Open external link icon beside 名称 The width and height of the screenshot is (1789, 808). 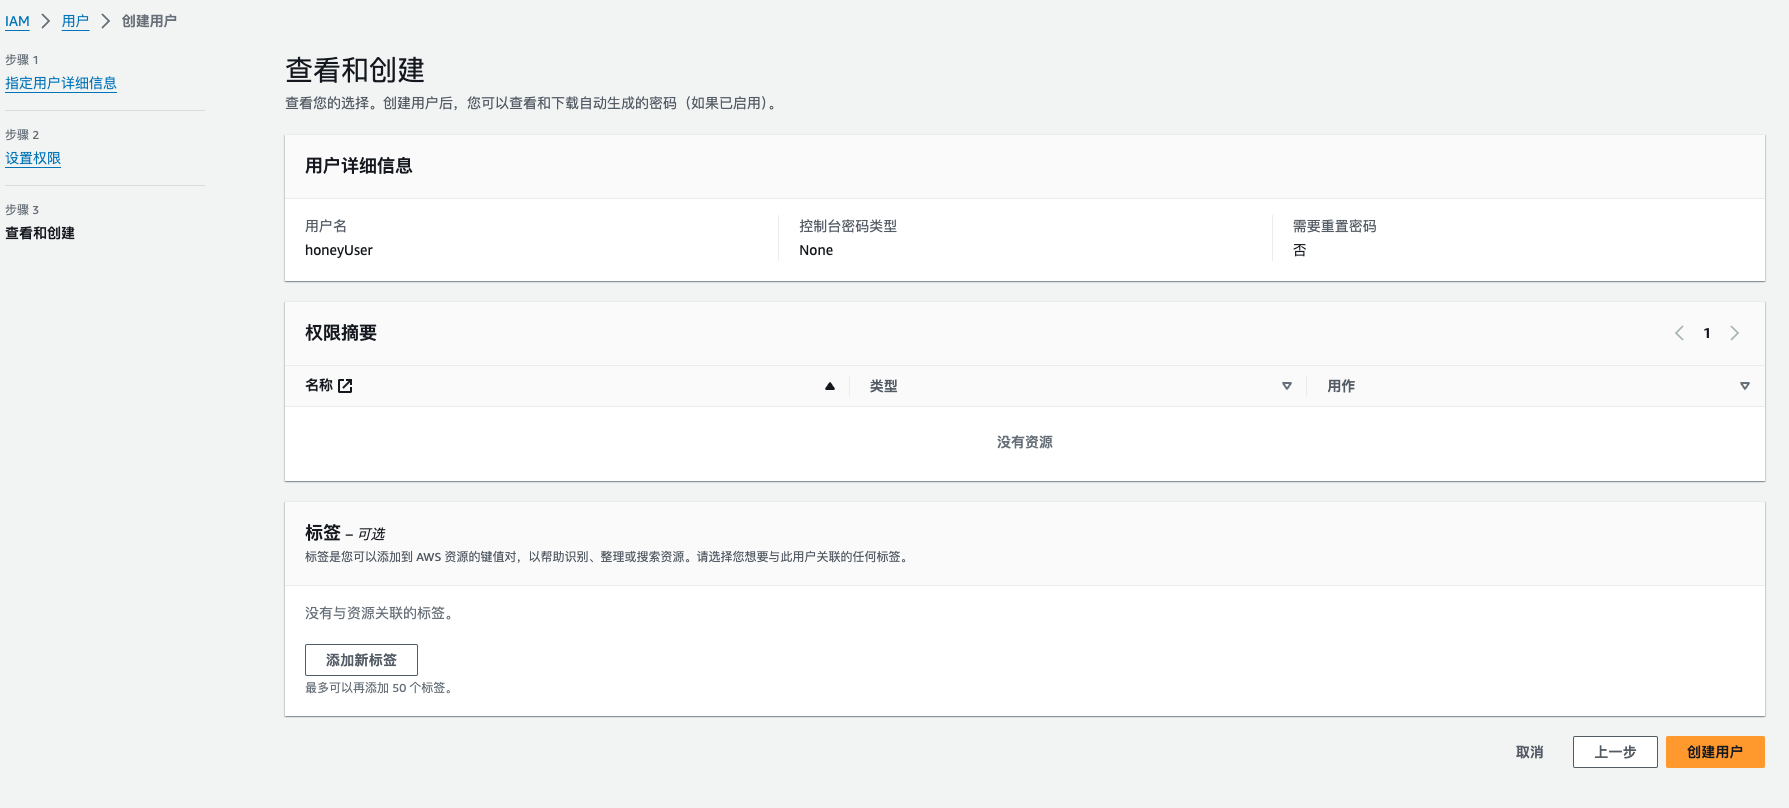click(345, 386)
